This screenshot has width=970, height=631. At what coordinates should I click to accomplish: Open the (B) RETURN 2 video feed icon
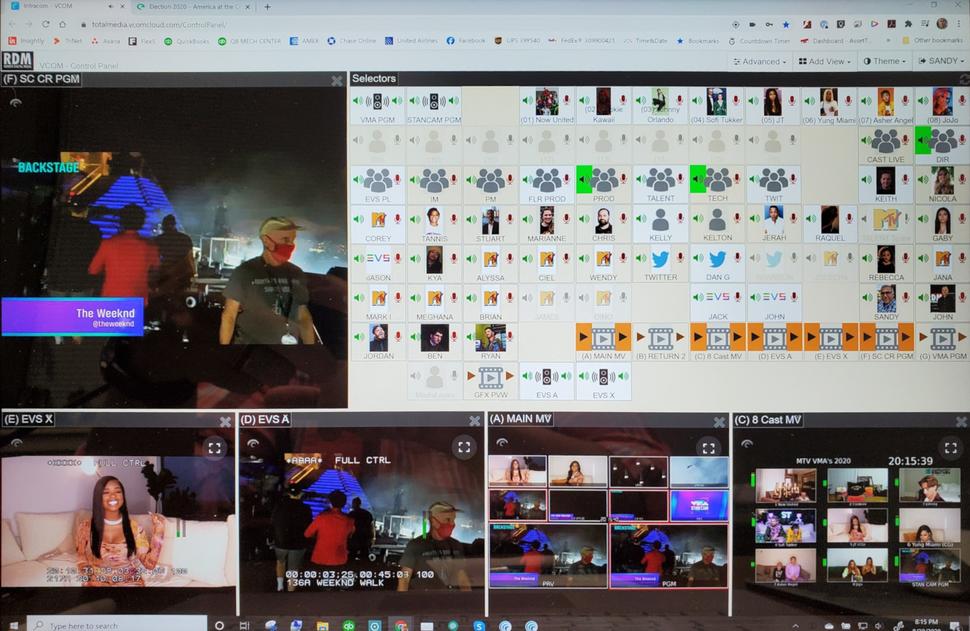[x=661, y=338]
